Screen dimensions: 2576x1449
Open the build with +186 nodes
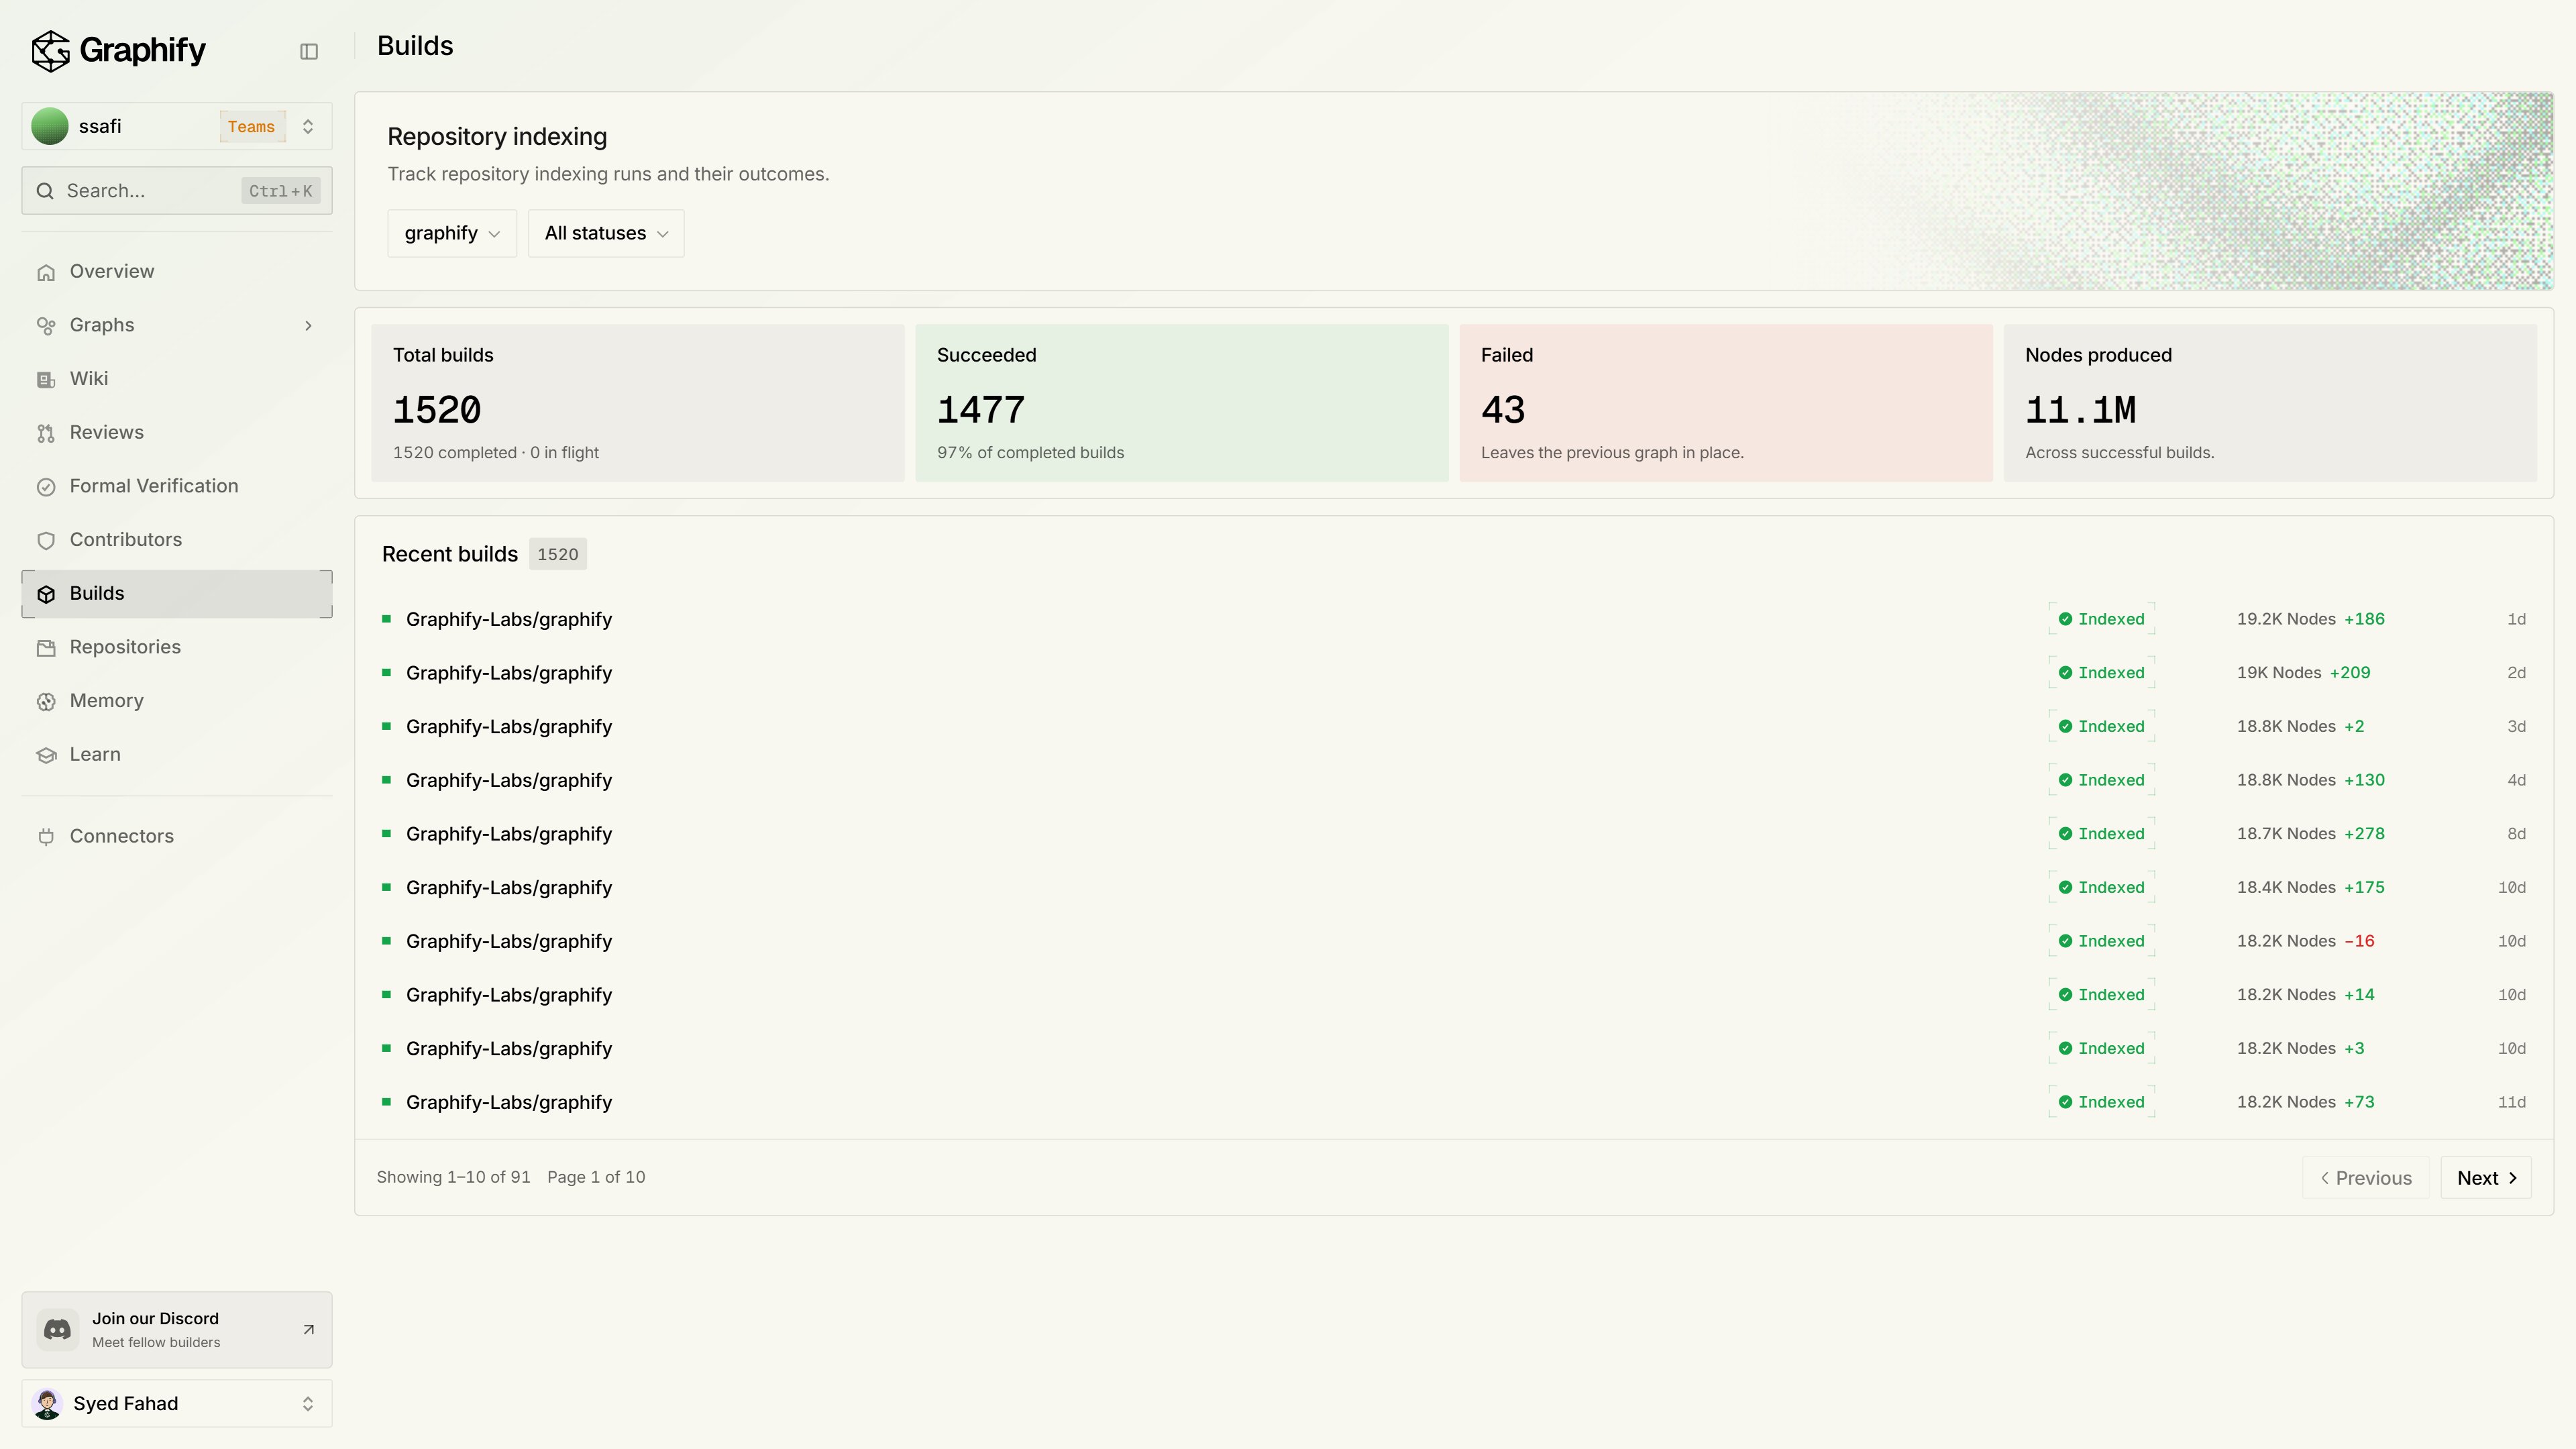point(1454,619)
